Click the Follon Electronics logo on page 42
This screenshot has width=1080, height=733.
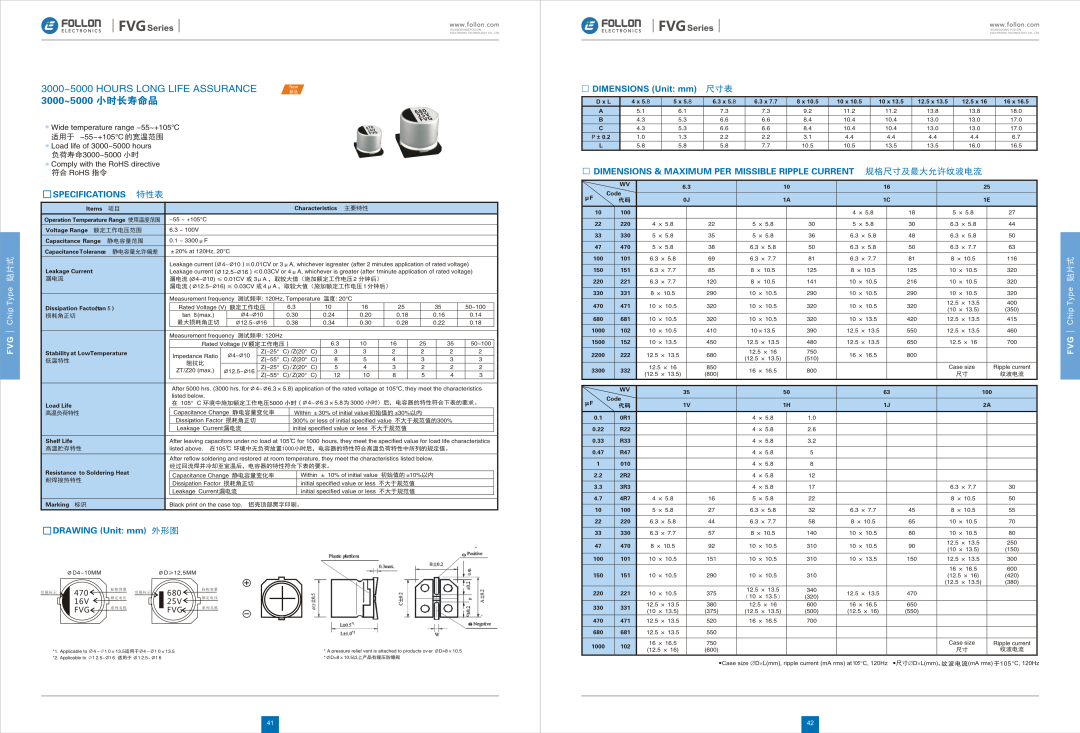(x=611, y=25)
